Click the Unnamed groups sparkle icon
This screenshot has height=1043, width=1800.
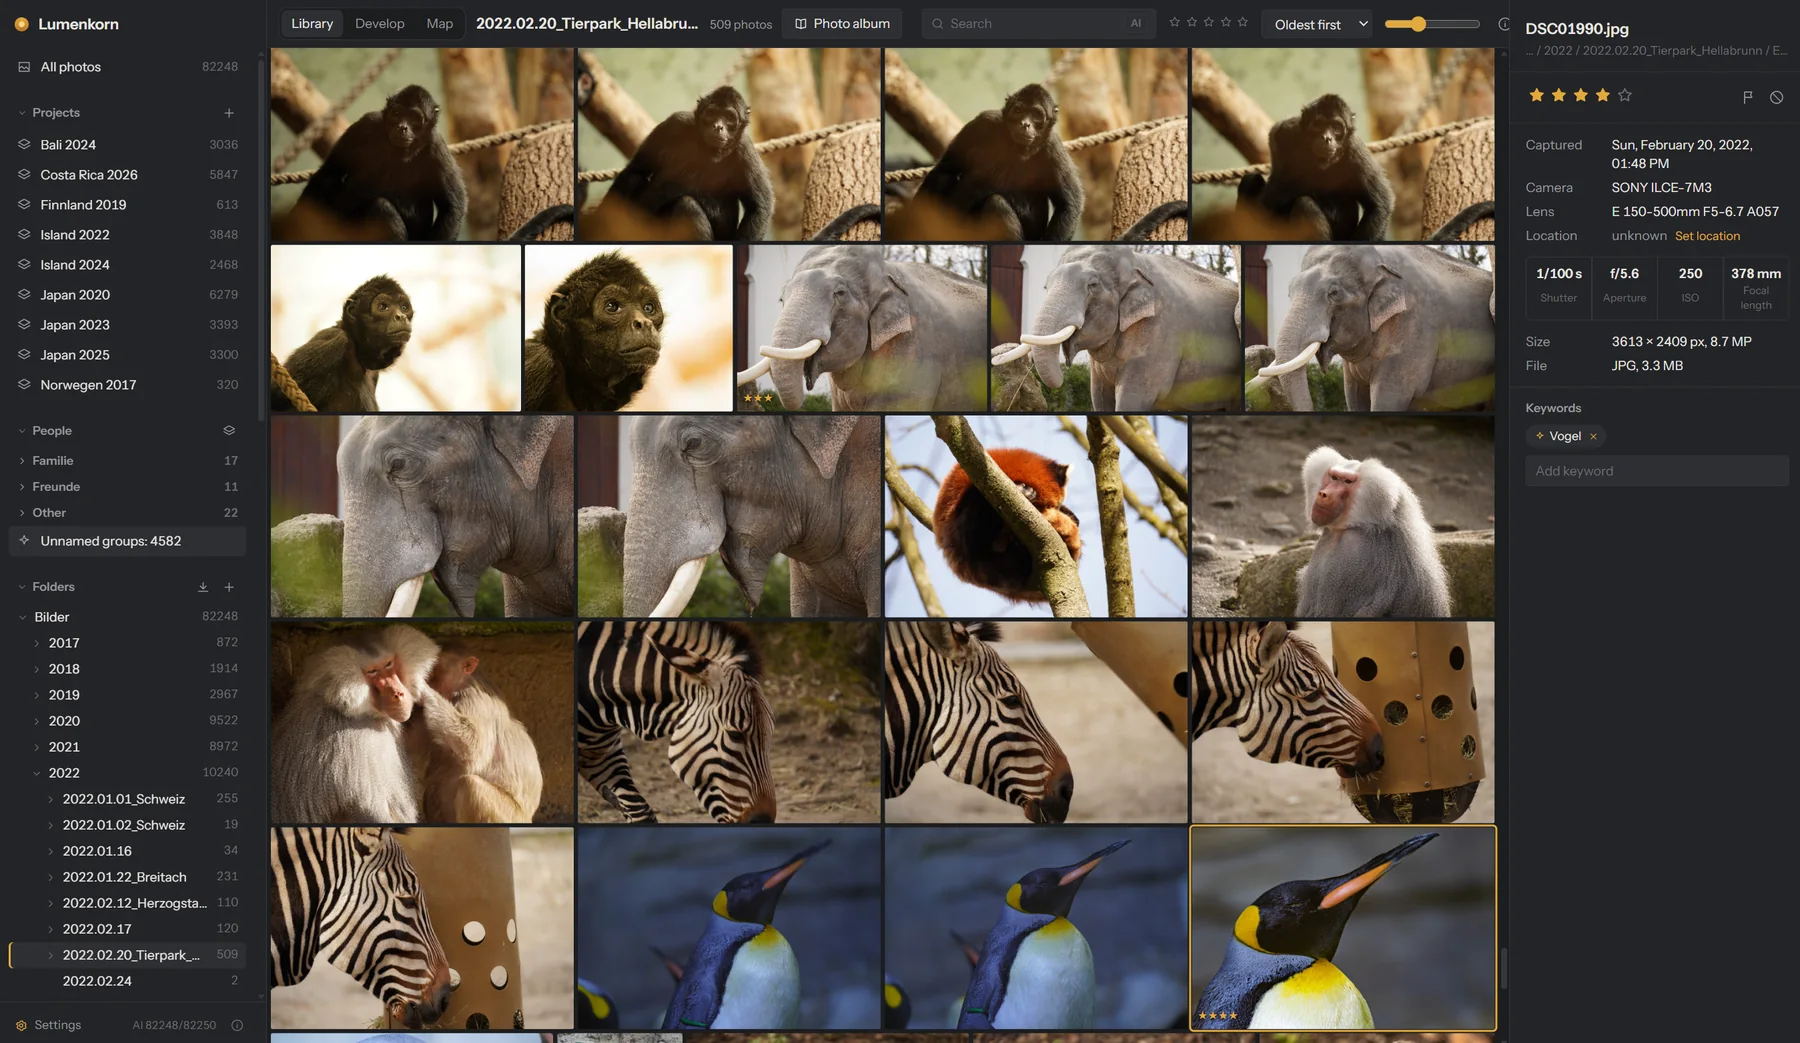tap(24, 540)
